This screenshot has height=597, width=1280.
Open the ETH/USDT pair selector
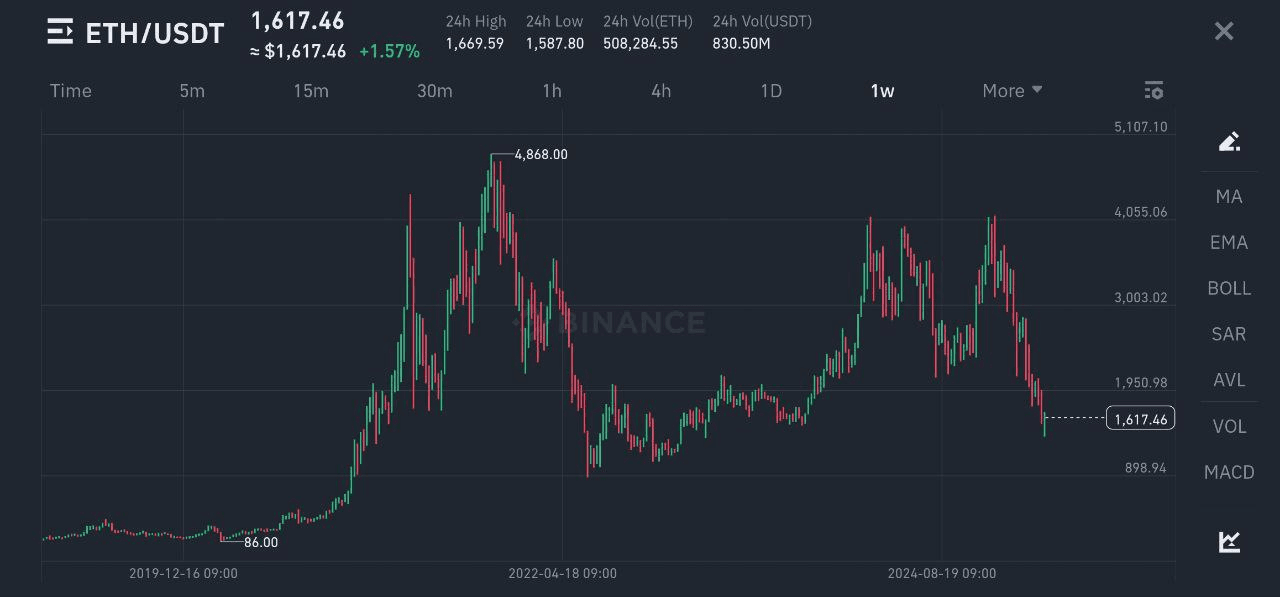click(x=155, y=33)
